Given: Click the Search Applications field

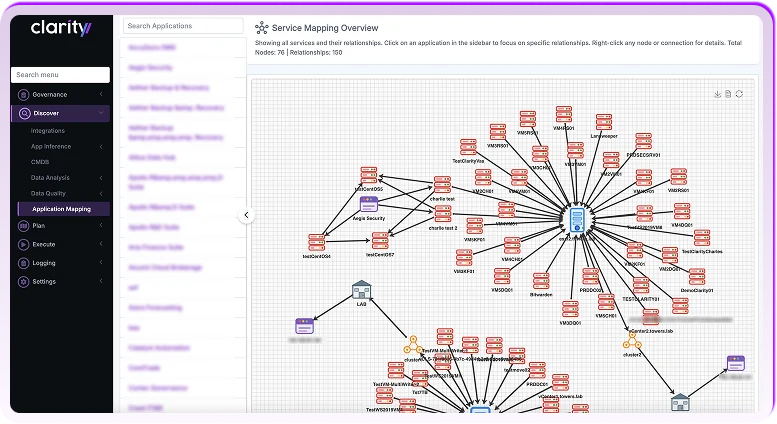Looking at the screenshot, I should pyautogui.click(x=183, y=26).
